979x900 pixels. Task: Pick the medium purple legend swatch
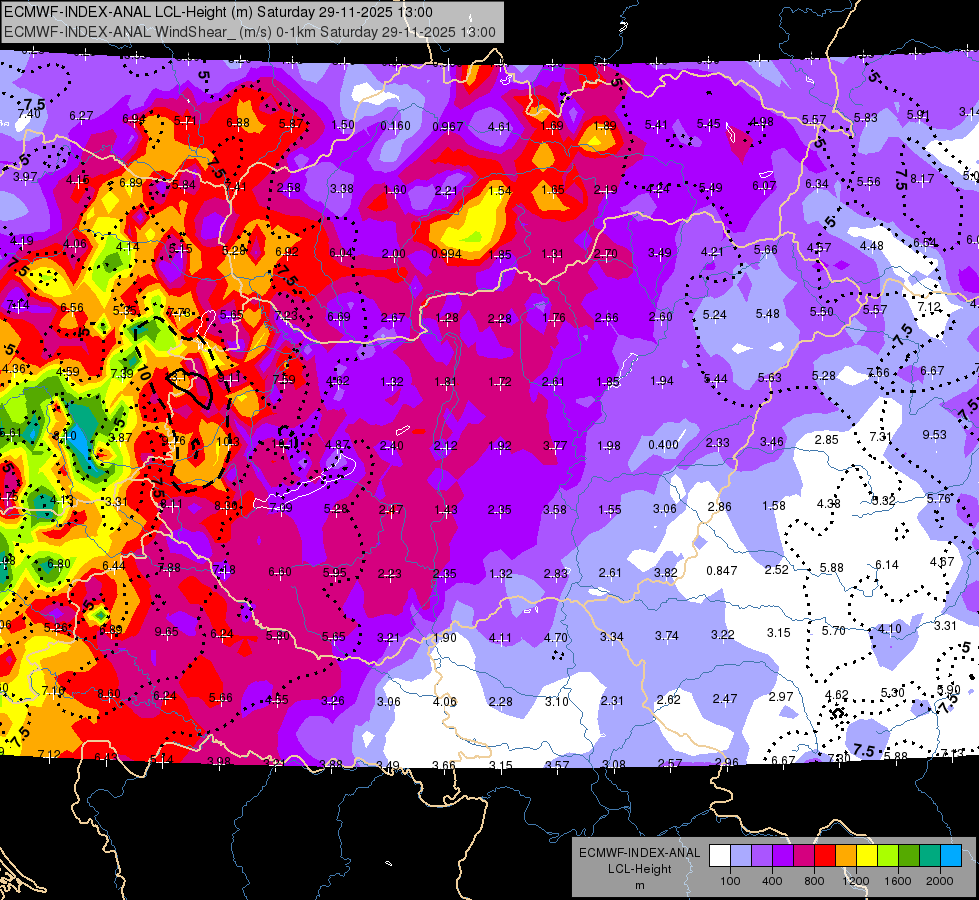click(762, 856)
